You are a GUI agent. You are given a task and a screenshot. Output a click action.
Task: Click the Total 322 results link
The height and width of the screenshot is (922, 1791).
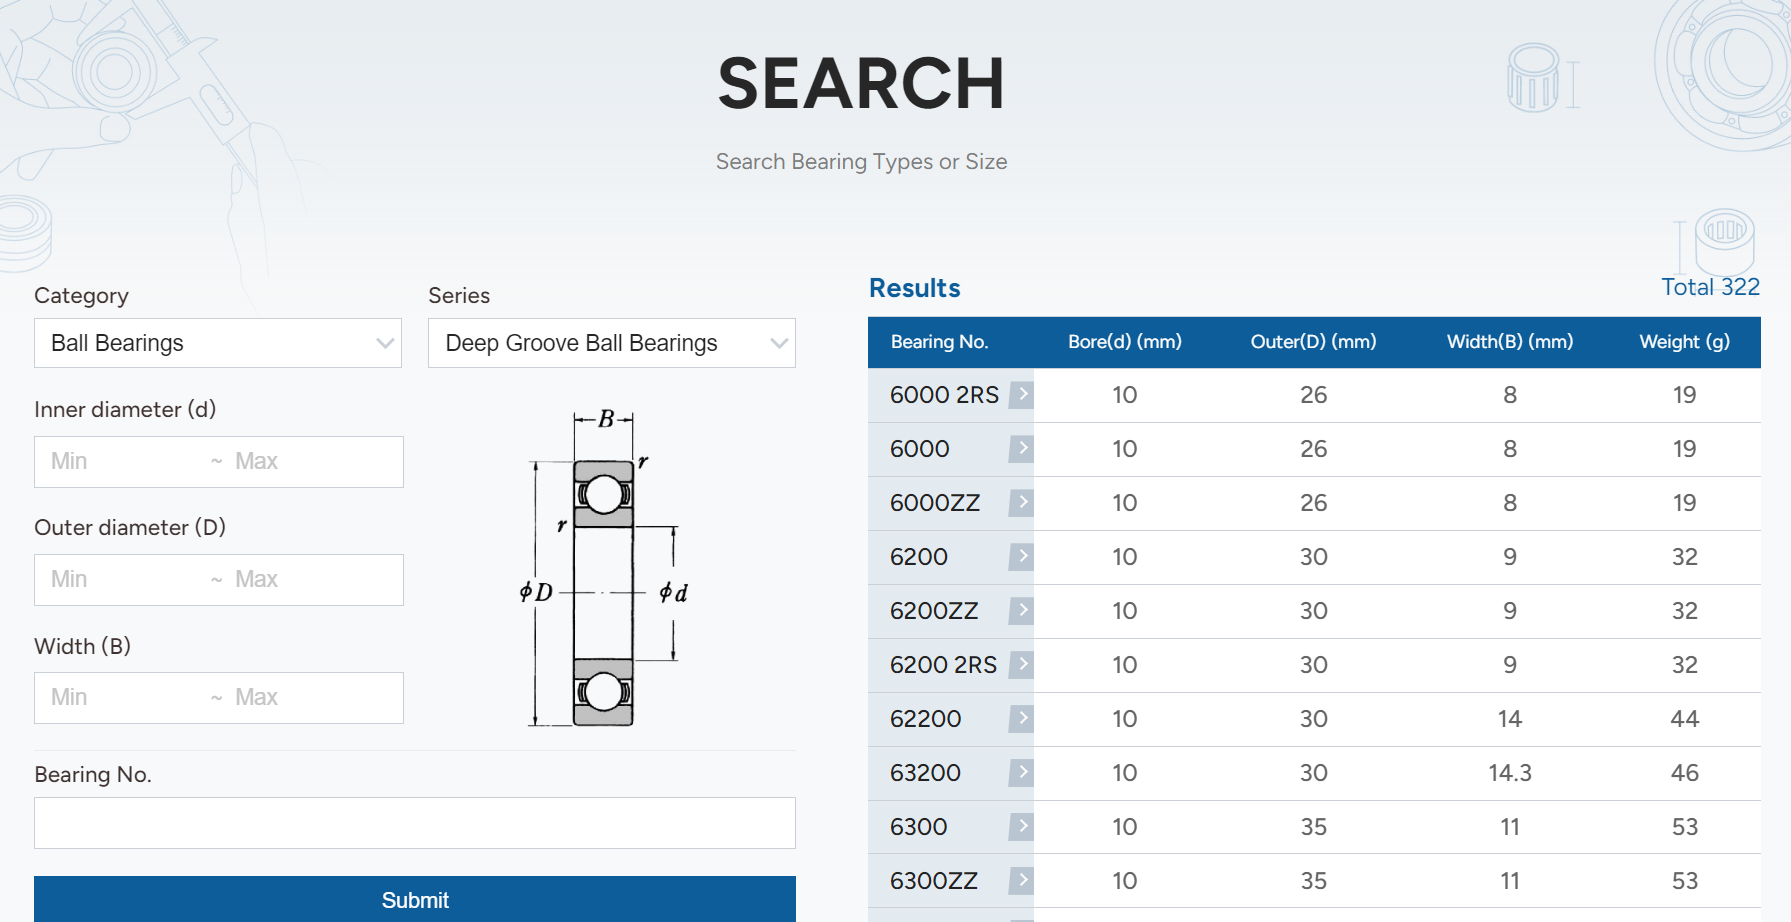[x=1710, y=287]
